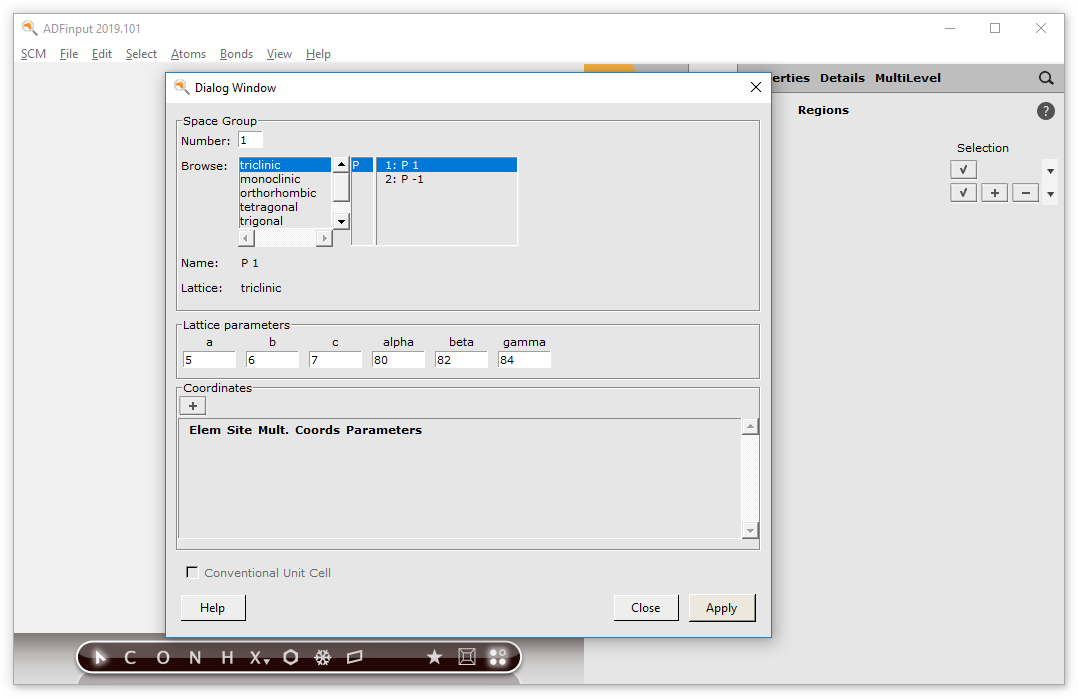Image resolution: width=1078 pixels, height=698 pixels.
Task: Click the star structures tool icon
Action: pos(434,657)
